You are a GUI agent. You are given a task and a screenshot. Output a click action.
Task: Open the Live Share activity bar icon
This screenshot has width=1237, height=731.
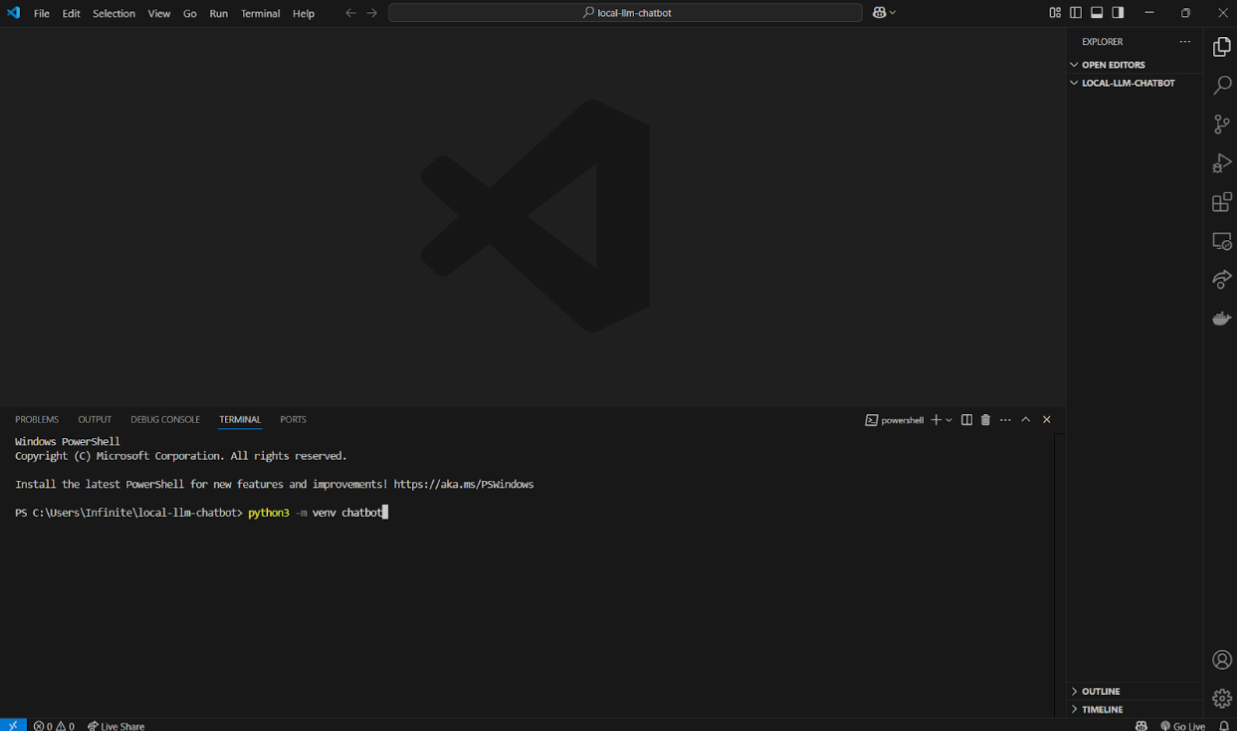[1221, 280]
